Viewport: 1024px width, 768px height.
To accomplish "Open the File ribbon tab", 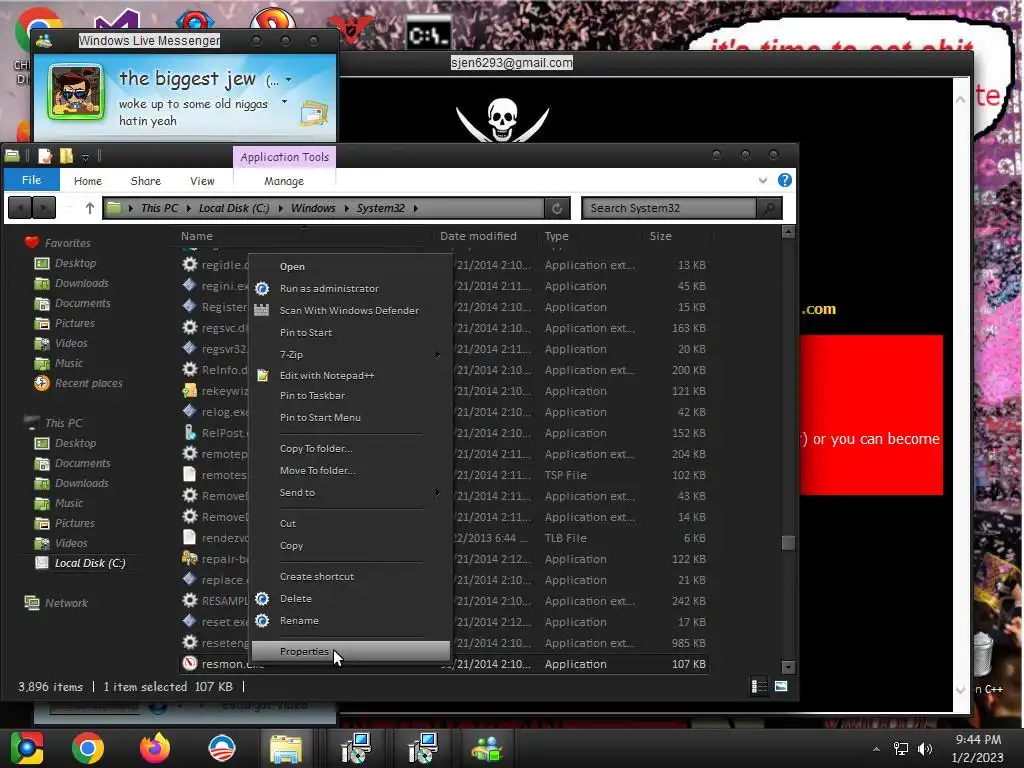I will (x=31, y=180).
